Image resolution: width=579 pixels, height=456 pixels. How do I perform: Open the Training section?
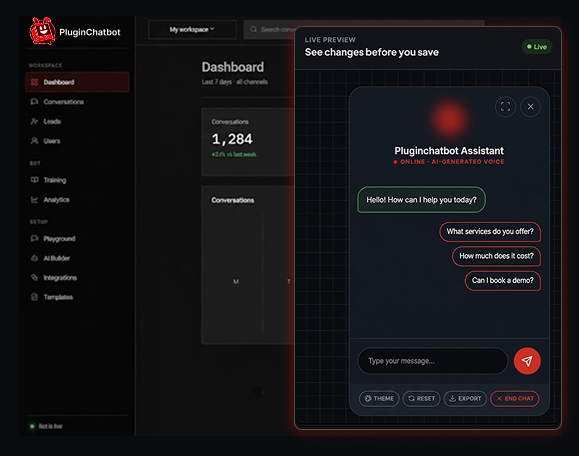pyautogui.click(x=77, y=180)
